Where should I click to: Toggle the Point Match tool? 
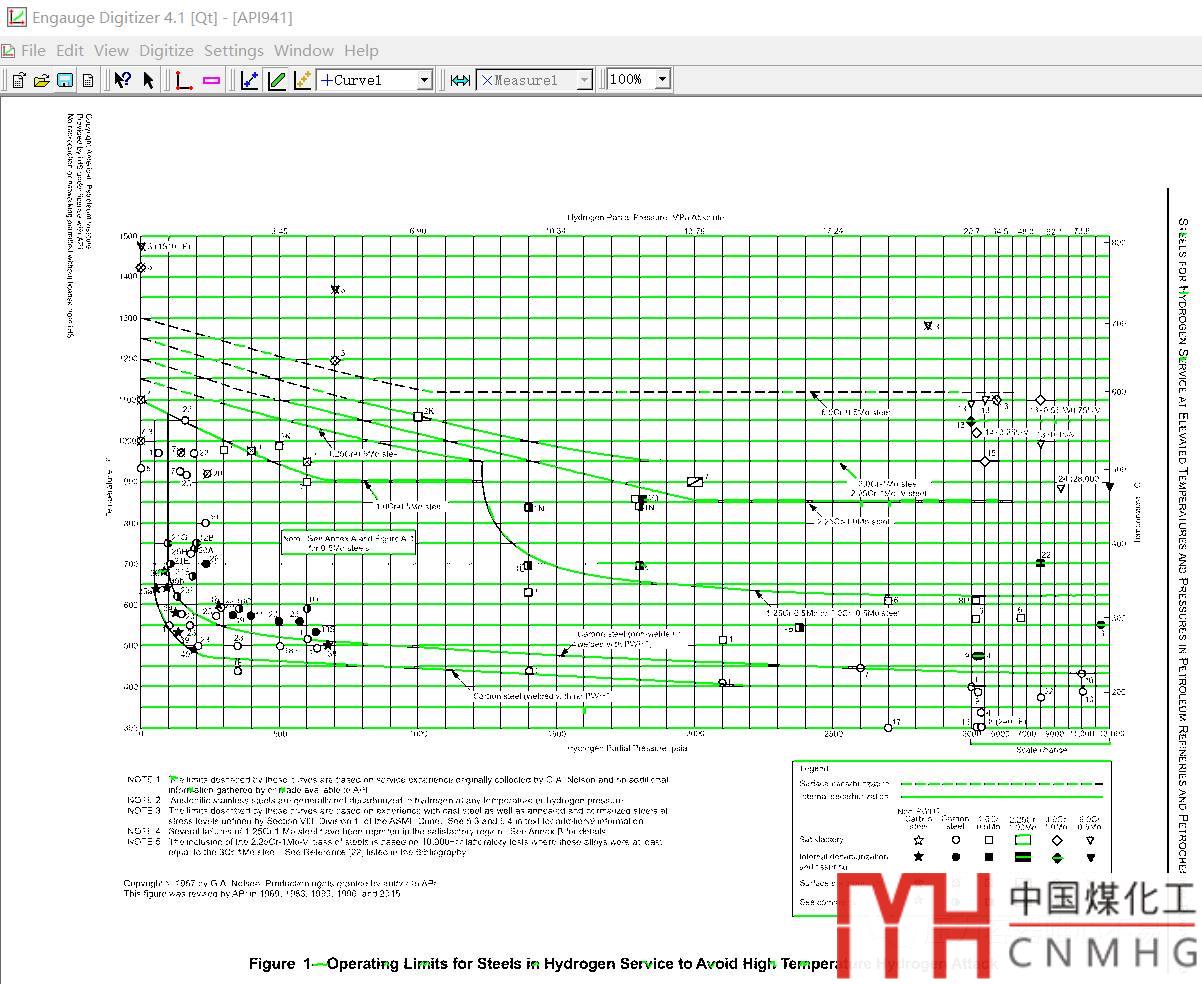tap(302, 80)
